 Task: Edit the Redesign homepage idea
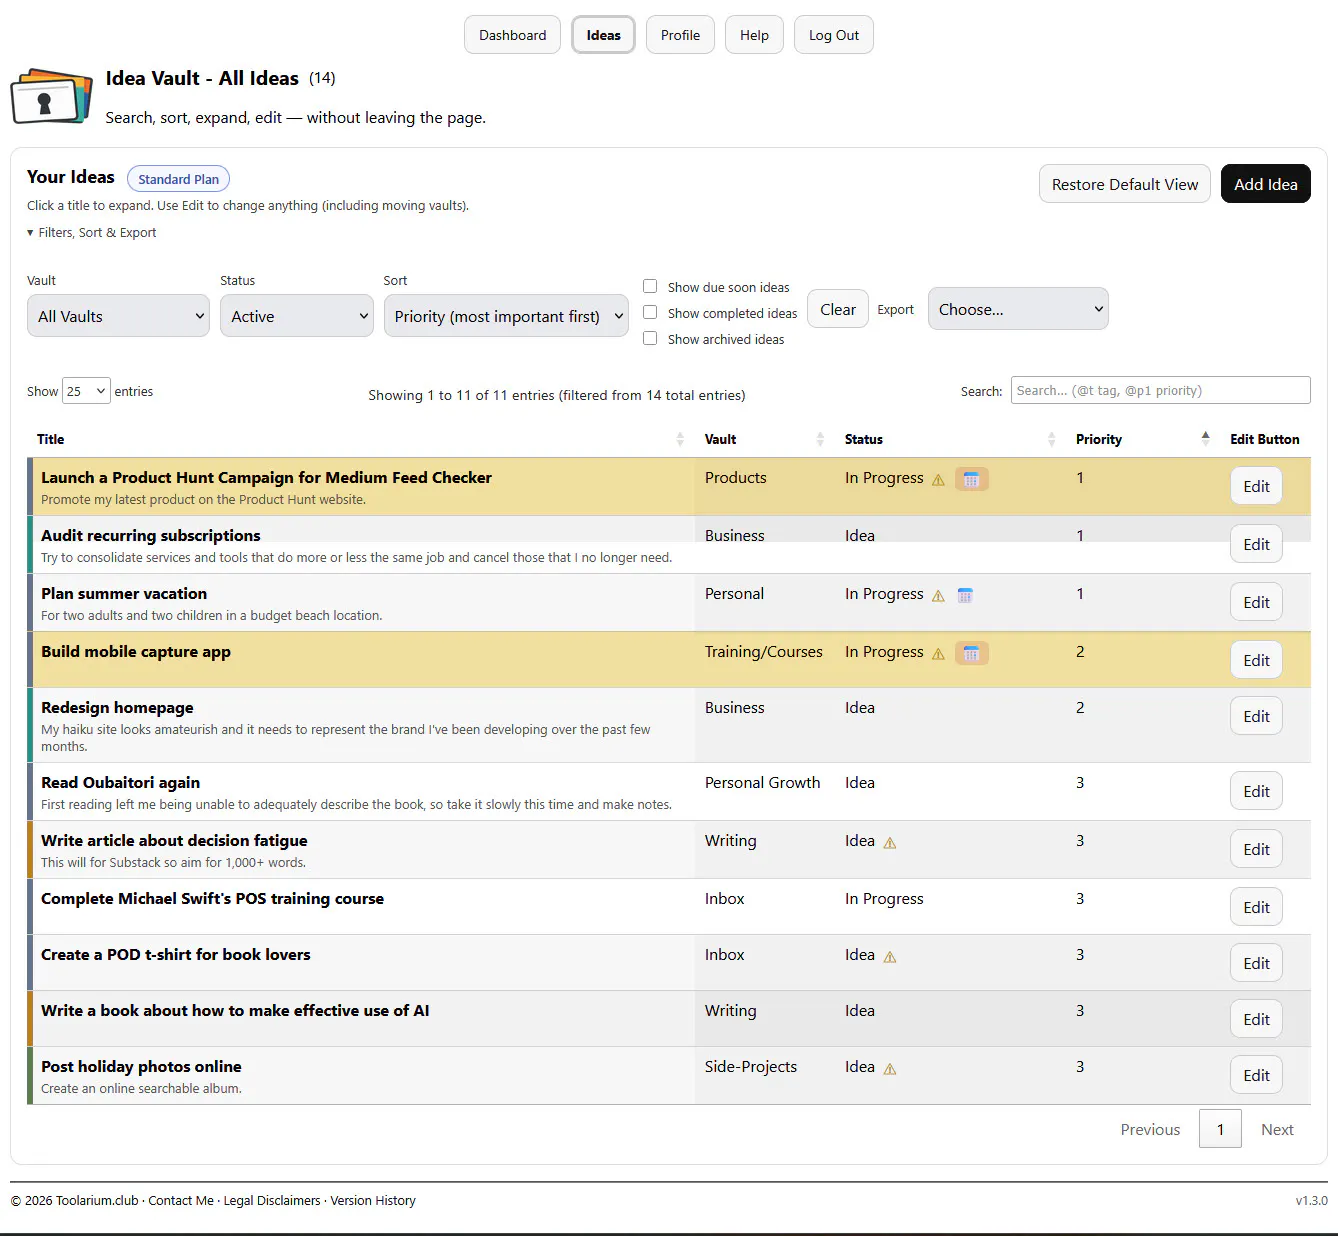pos(1256,716)
